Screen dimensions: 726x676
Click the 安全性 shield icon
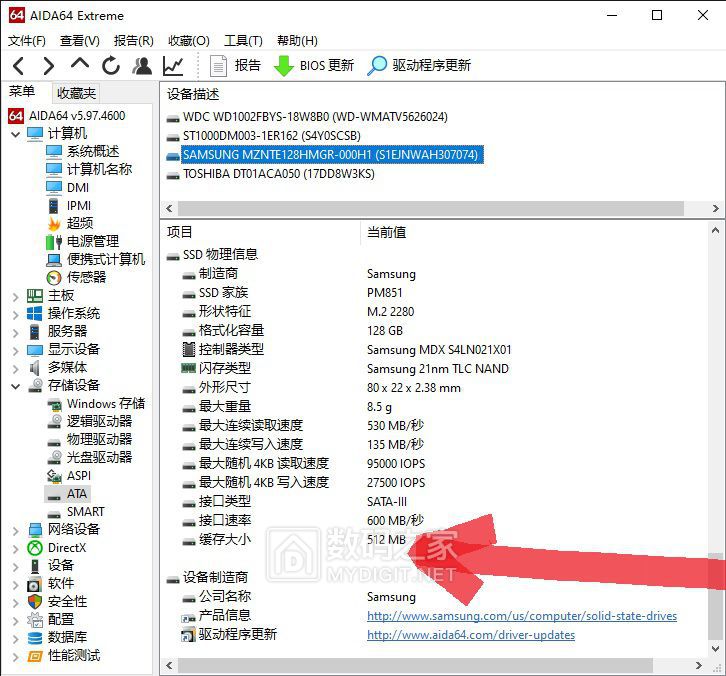(x=35, y=602)
